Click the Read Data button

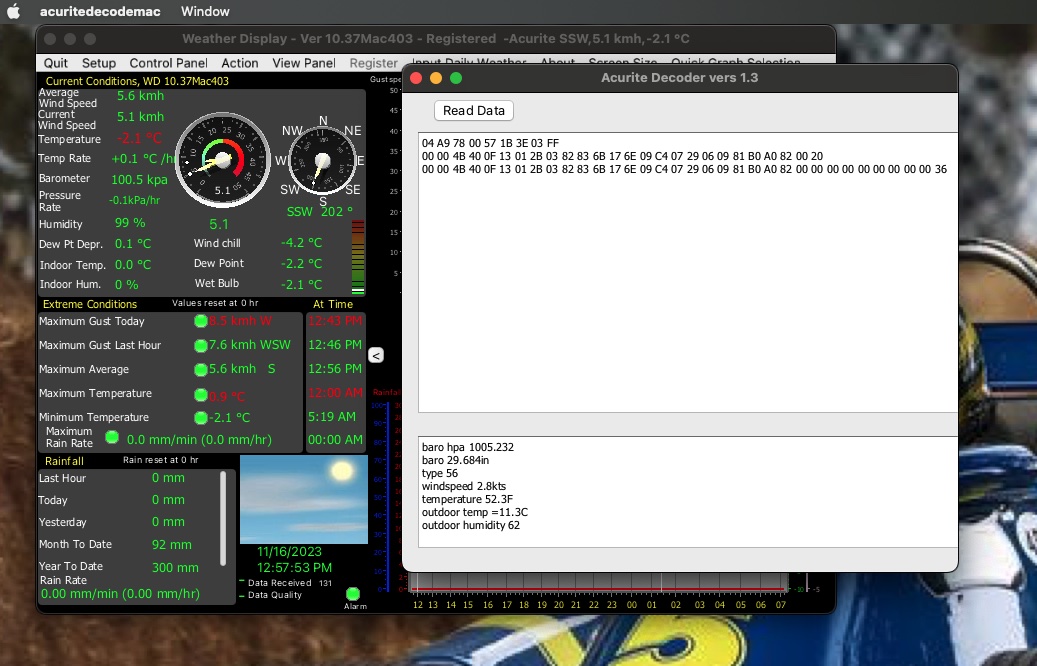point(474,110)
